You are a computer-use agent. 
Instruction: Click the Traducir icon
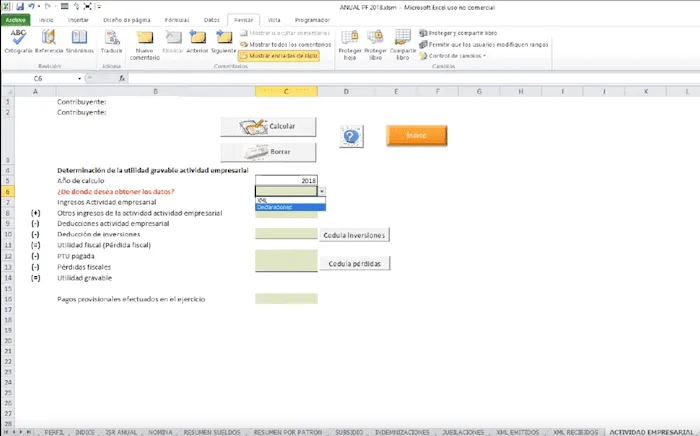pos(112,41)
